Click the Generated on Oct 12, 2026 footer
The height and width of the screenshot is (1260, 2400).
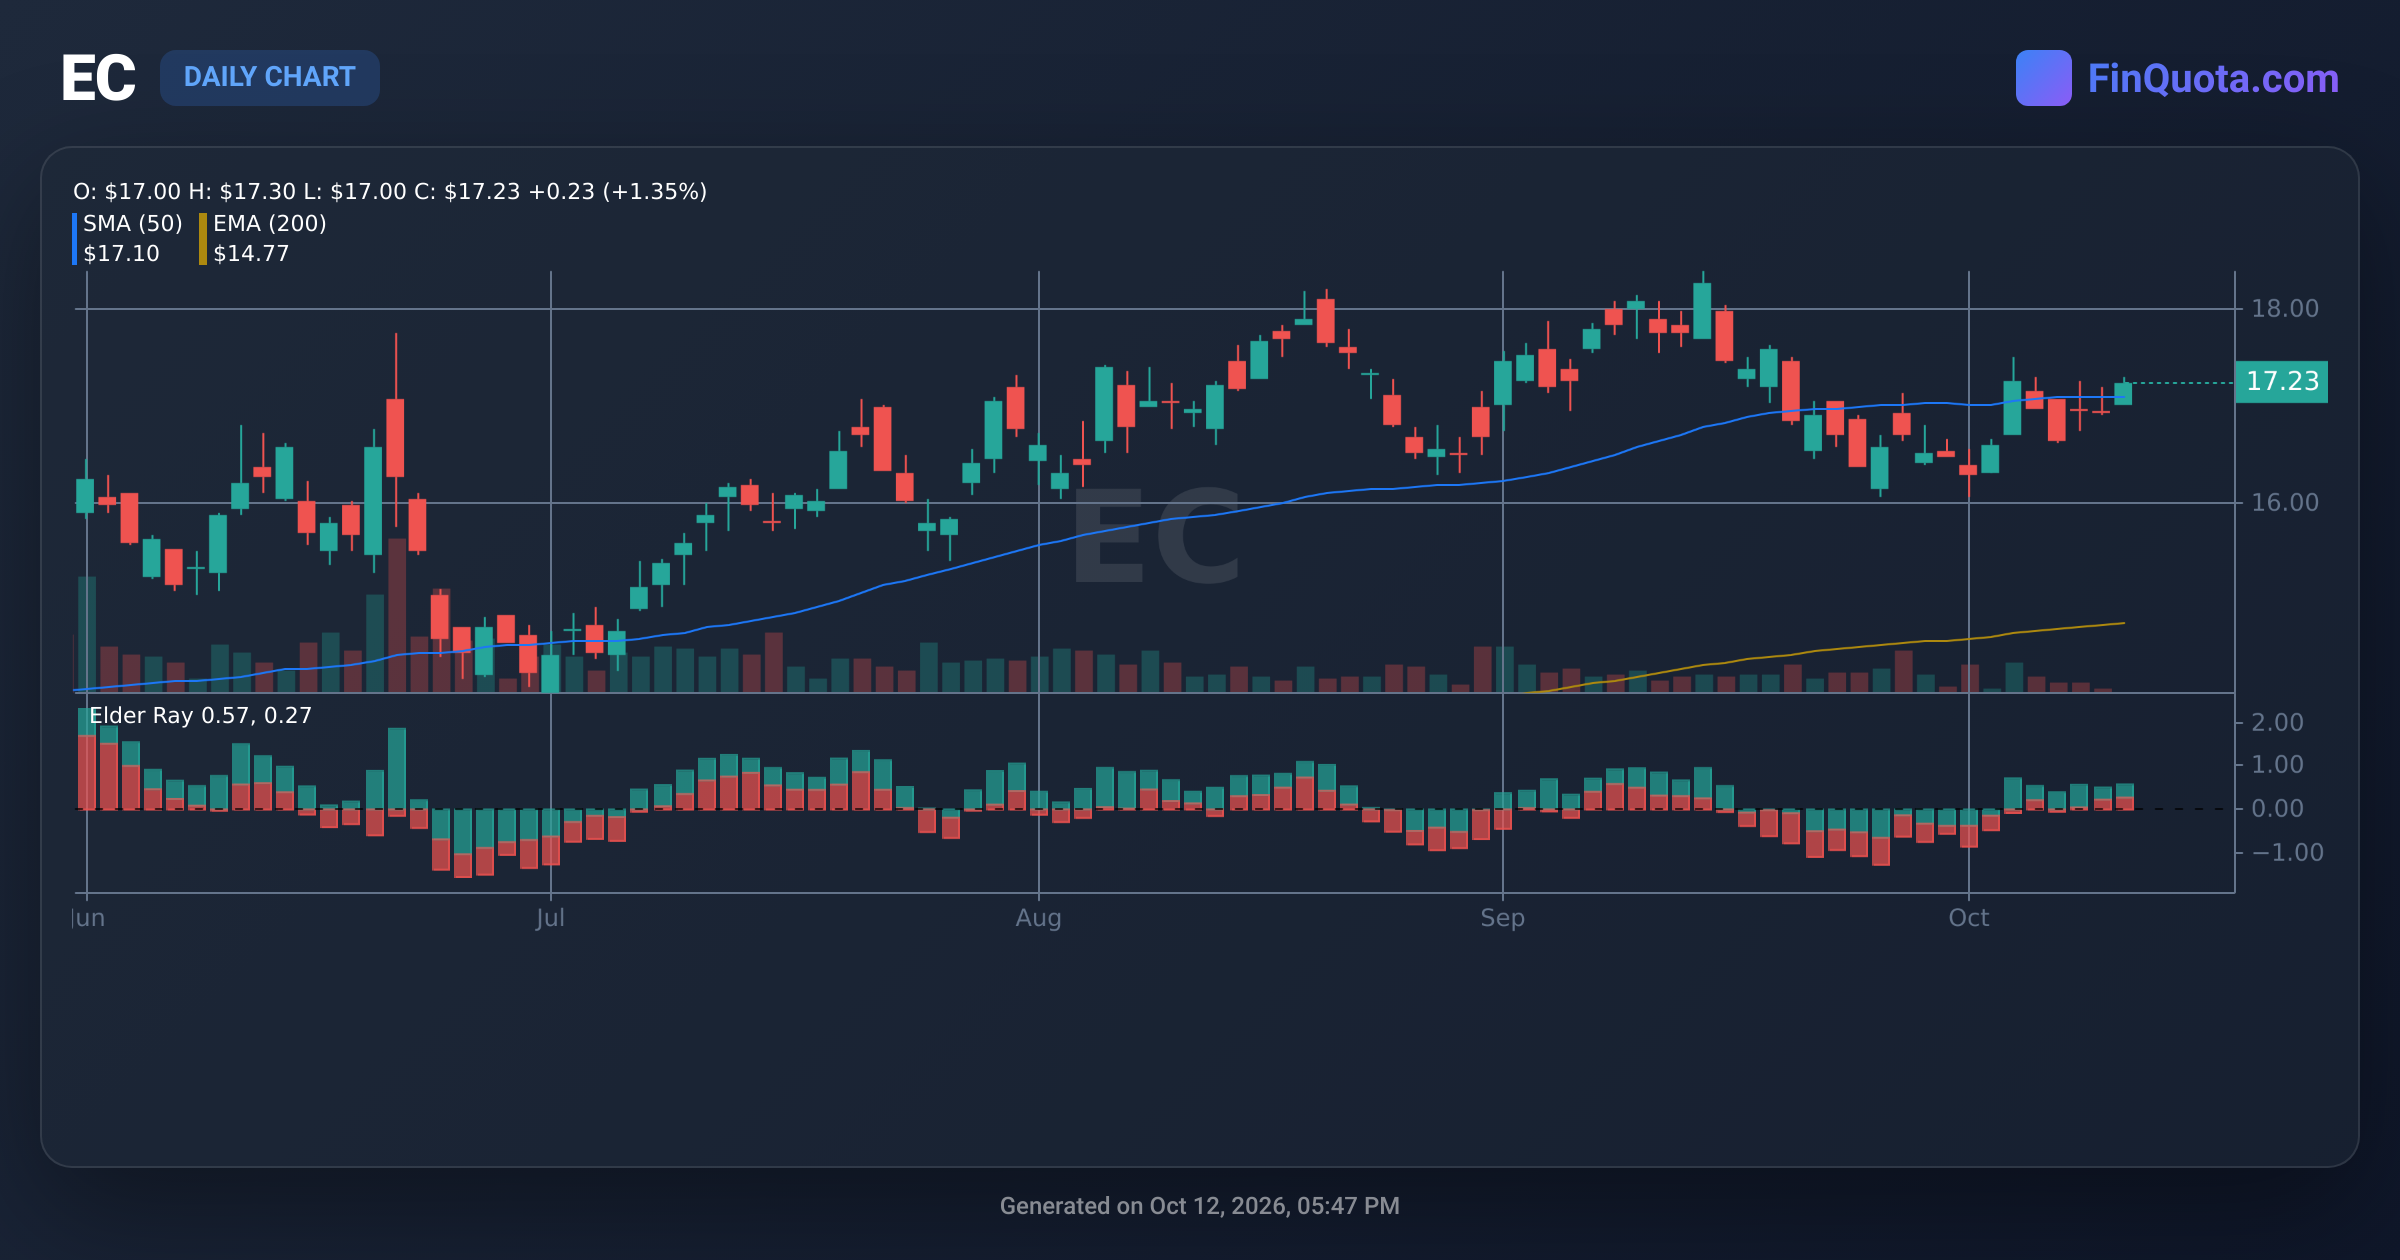point(1200,1206)
